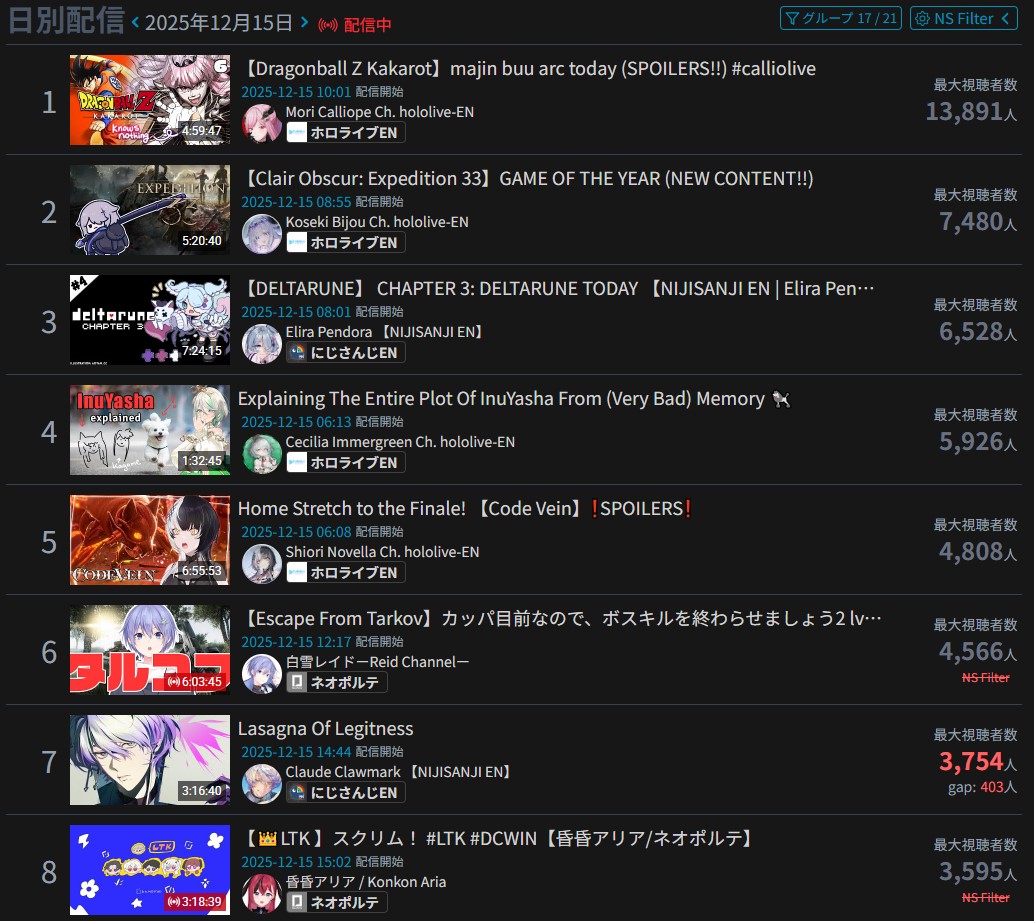Click ホロライブEN tag under Mori Calliope
This screenshot has width=1034, height=921.
(346, 133)
